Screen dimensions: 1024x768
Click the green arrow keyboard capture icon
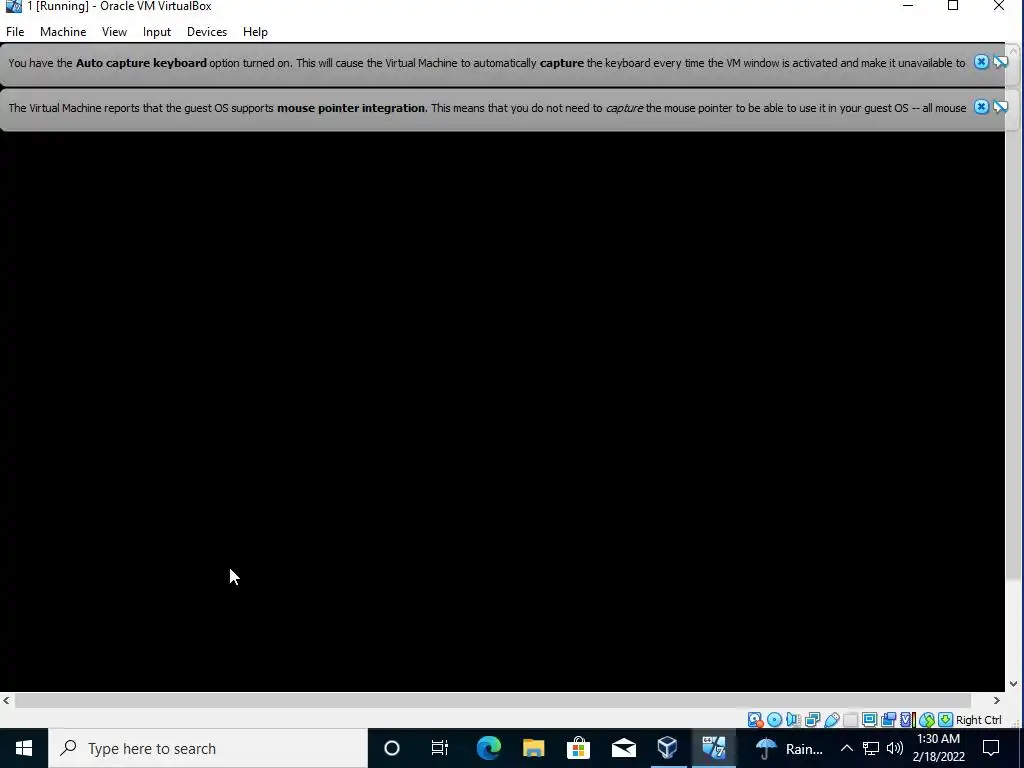[x=945, y=720]
